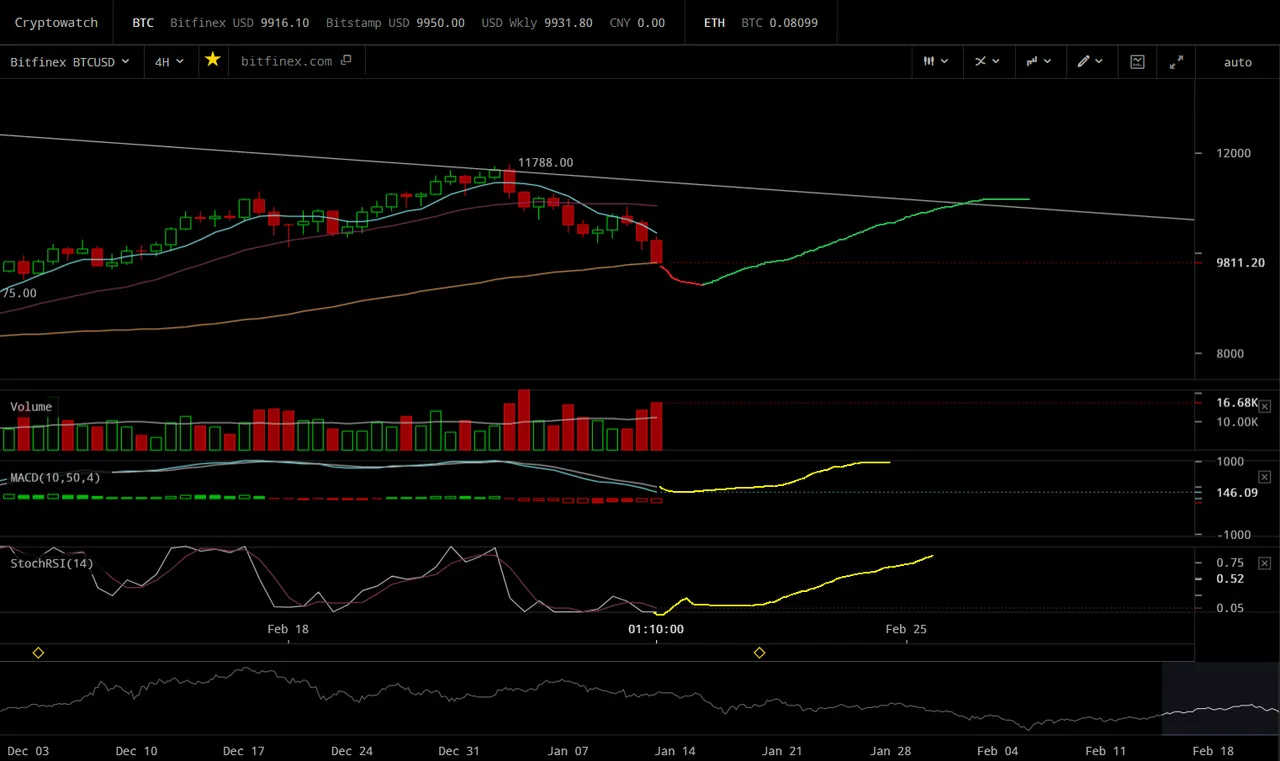This screenshot has height=761, width=1280.
Task: Select the BTC ticker tab
Action: (x=143, y=22)
